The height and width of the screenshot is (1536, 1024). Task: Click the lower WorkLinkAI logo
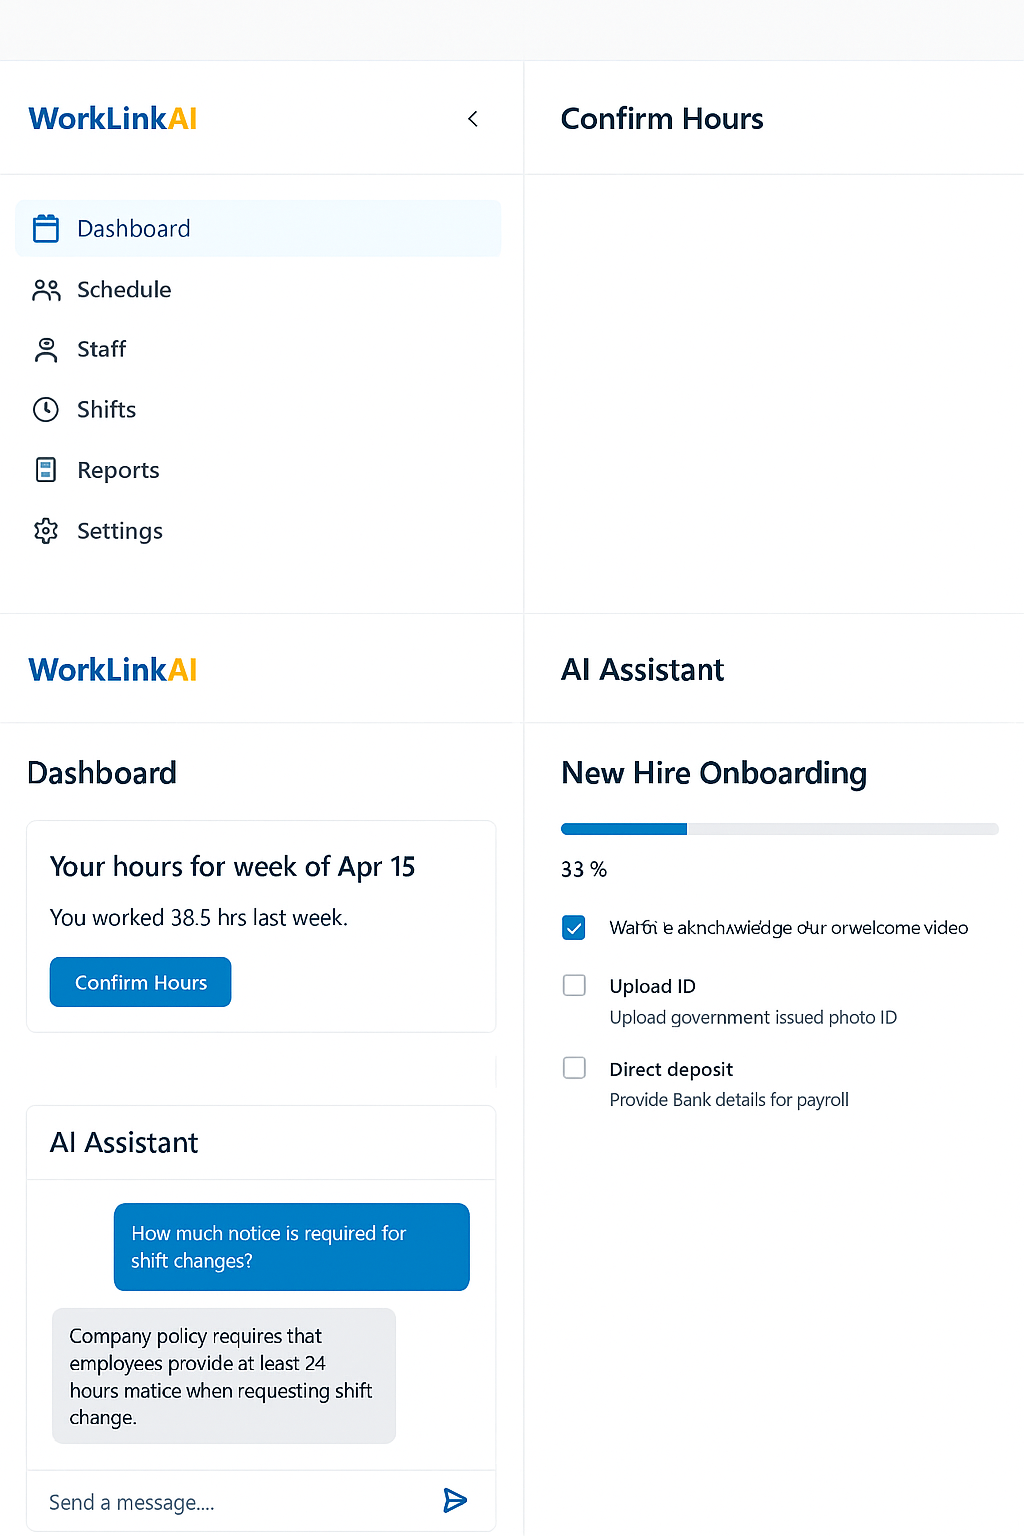113,670
